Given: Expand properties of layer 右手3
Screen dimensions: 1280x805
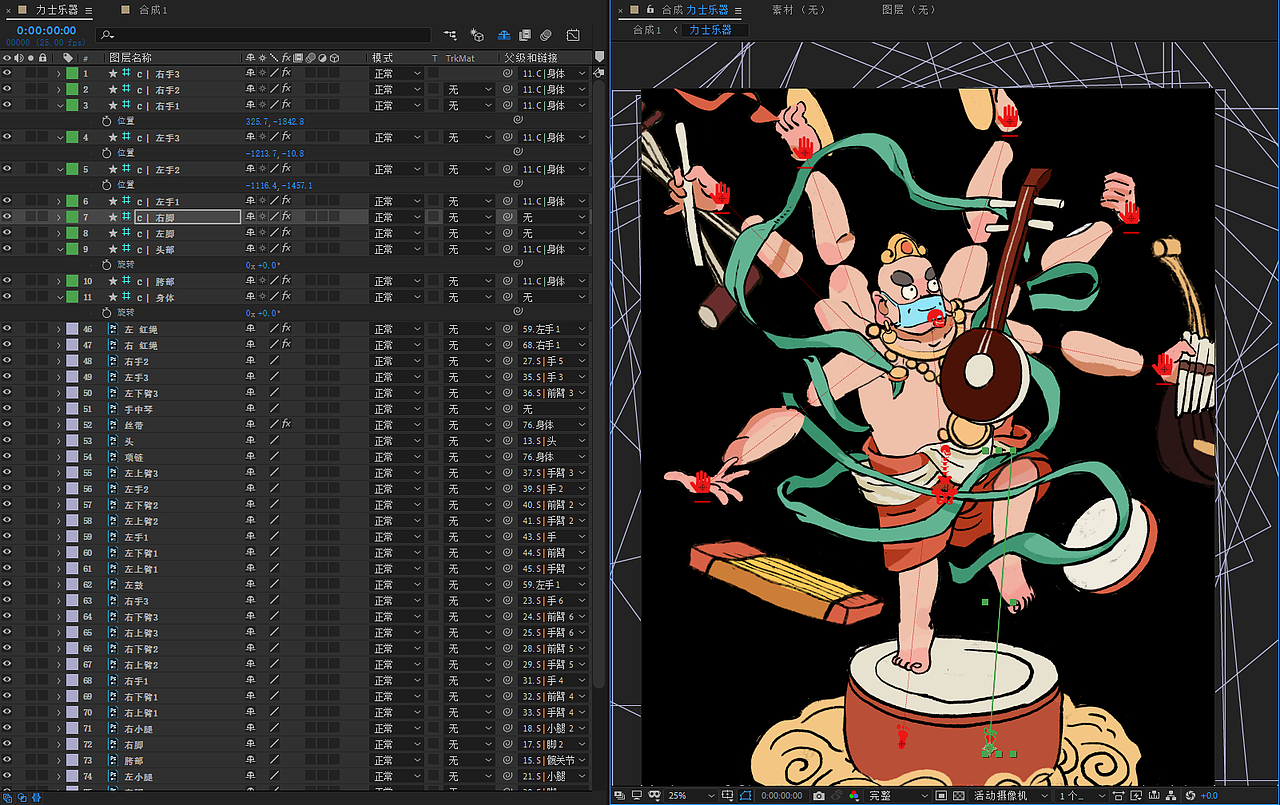Looking at the screenshot, I should (59, 74).
